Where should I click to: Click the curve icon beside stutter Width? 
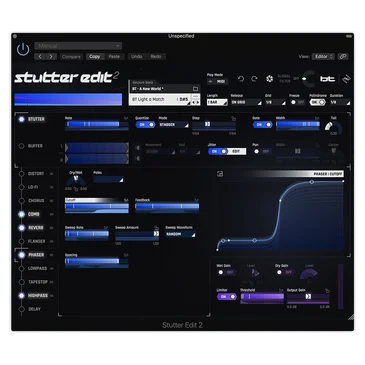(x=317, y=118)
